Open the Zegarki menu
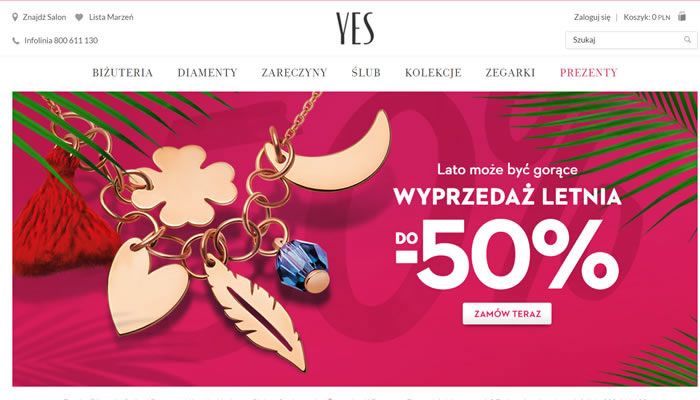The image size is (700, 400). pos(510,72)
